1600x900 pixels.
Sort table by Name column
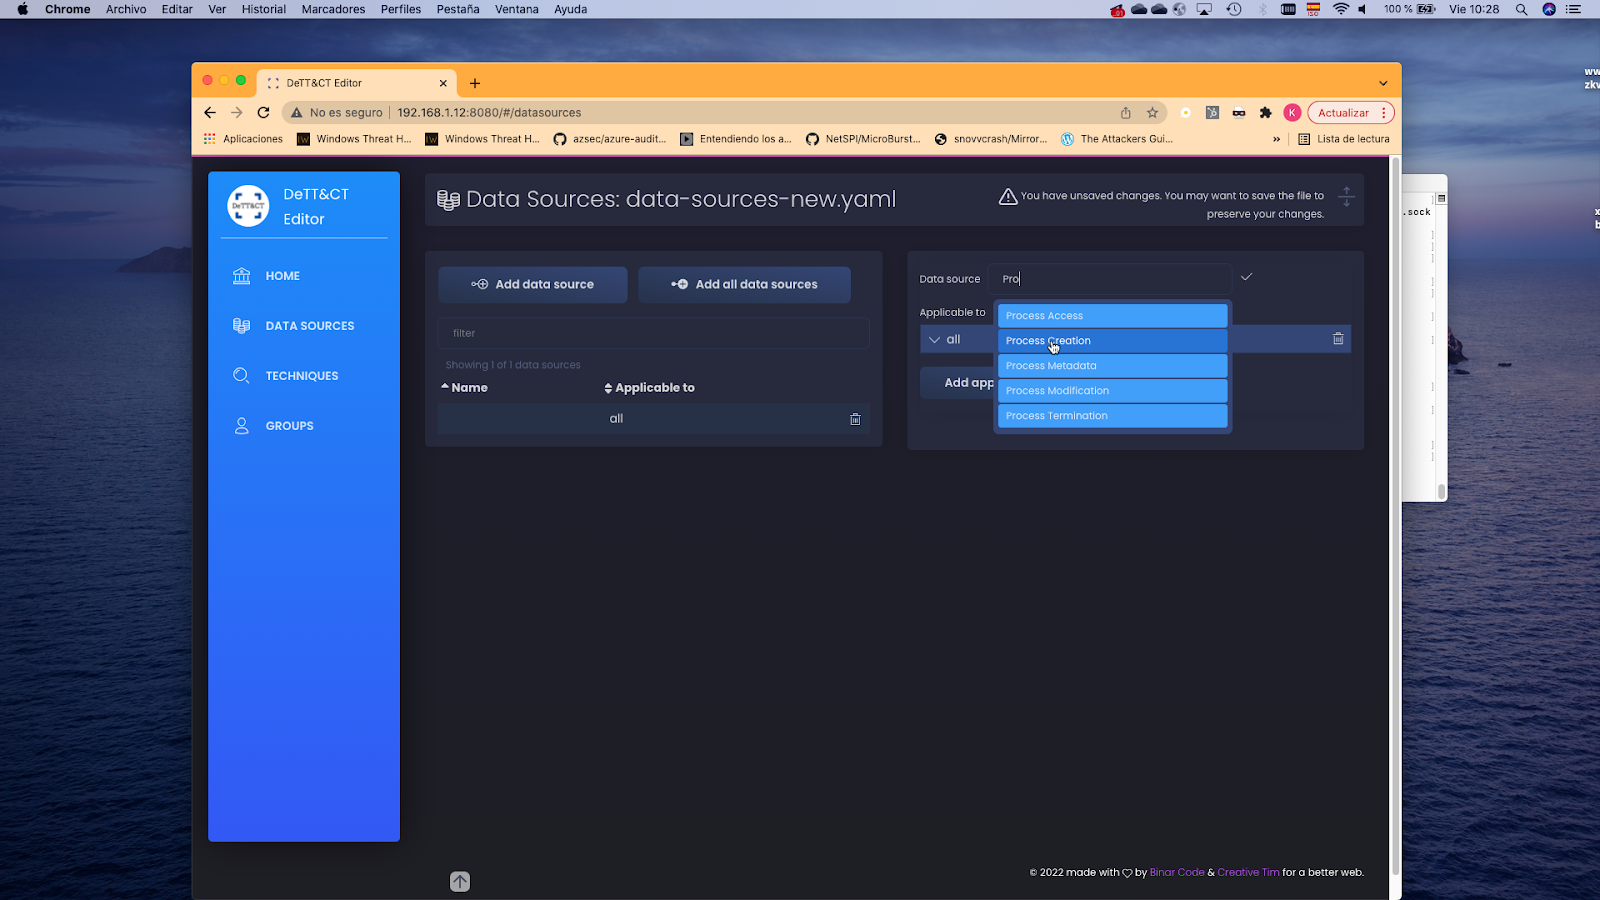(x=465, y=388)
